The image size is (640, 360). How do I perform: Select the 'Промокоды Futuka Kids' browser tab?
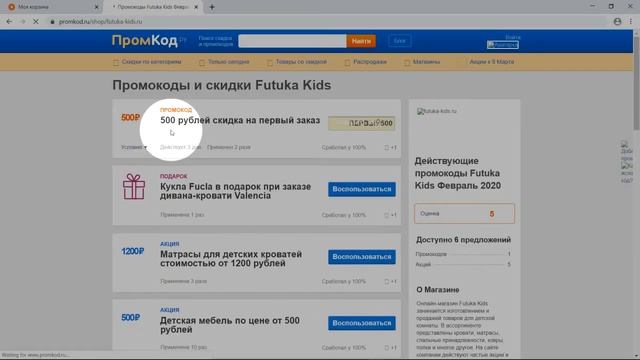click(x=153, y=7)
